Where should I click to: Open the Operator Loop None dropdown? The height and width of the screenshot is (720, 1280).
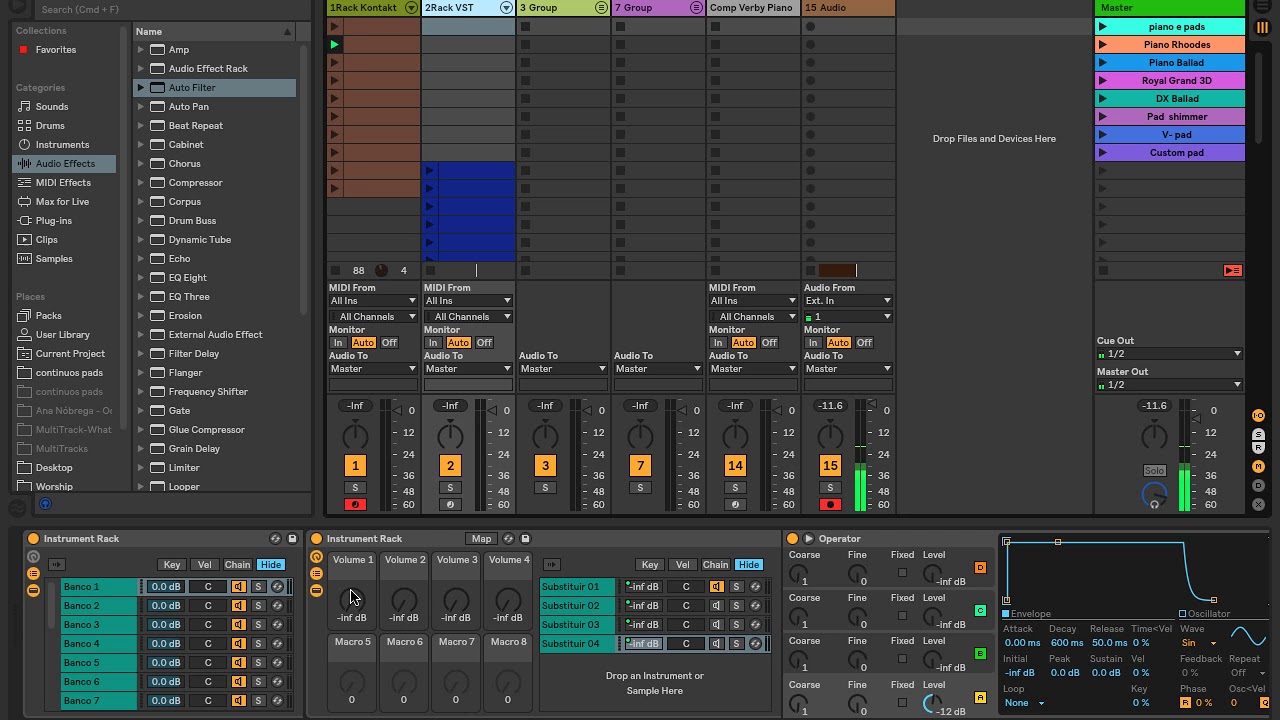tap(1025, 703)
